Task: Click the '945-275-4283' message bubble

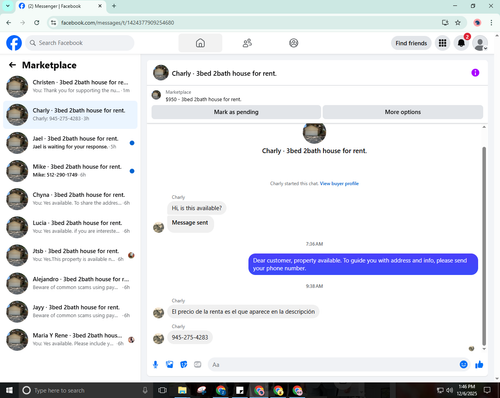Action: coord(190,337)
